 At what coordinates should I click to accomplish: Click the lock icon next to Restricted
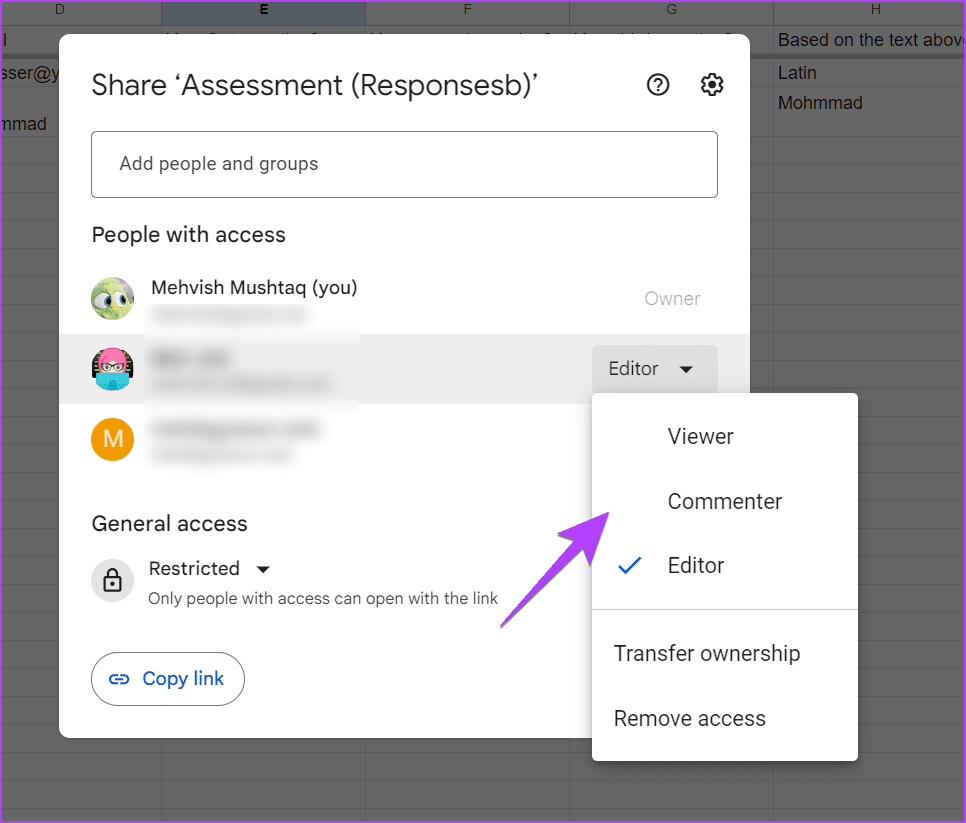pyautogui.click(x=112, y=580)
